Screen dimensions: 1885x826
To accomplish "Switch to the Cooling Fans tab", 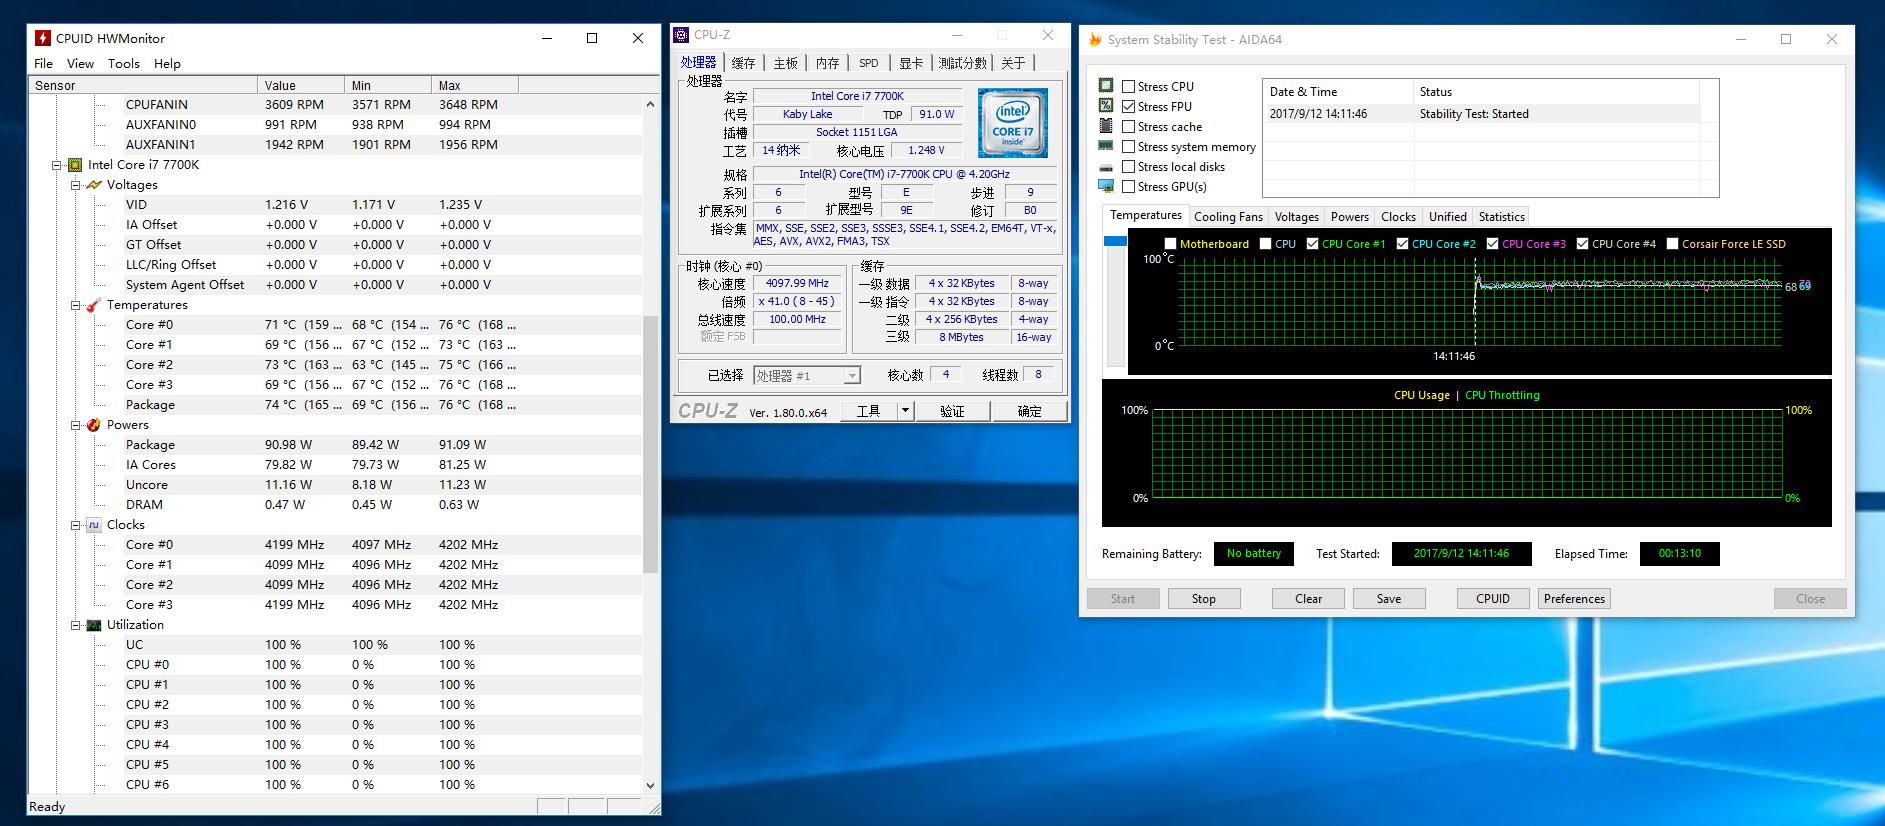I will [1227, 217].
